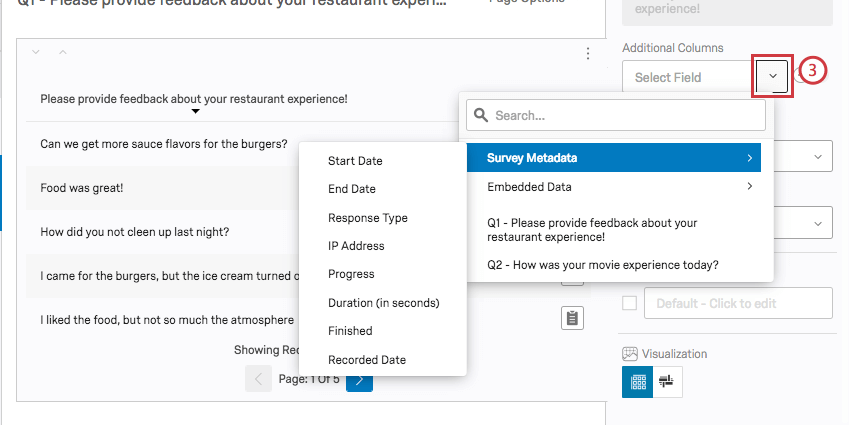Click the Default - Click to edit field

738,303
